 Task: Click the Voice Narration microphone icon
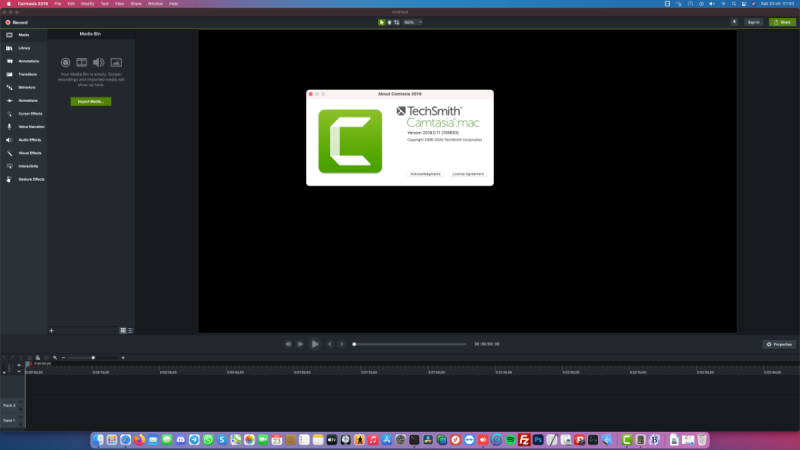tap(9, 127)
